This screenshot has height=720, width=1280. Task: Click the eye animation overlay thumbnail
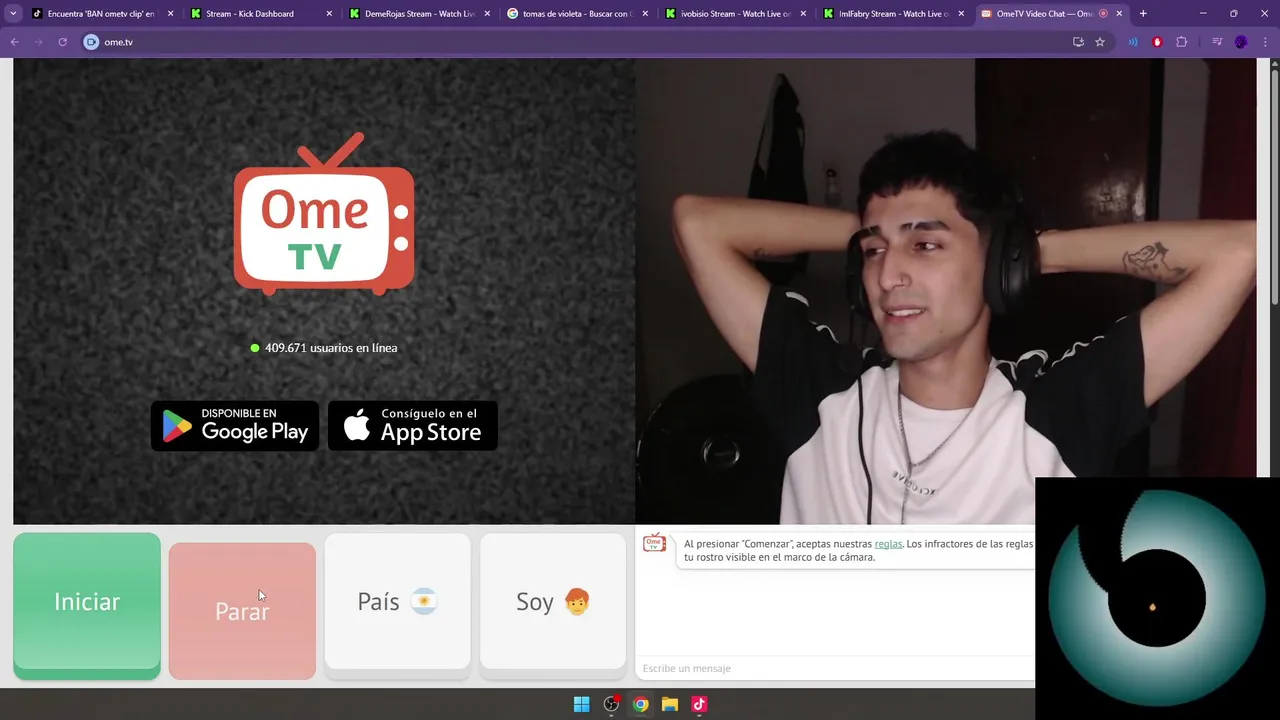pos(1157,598)
